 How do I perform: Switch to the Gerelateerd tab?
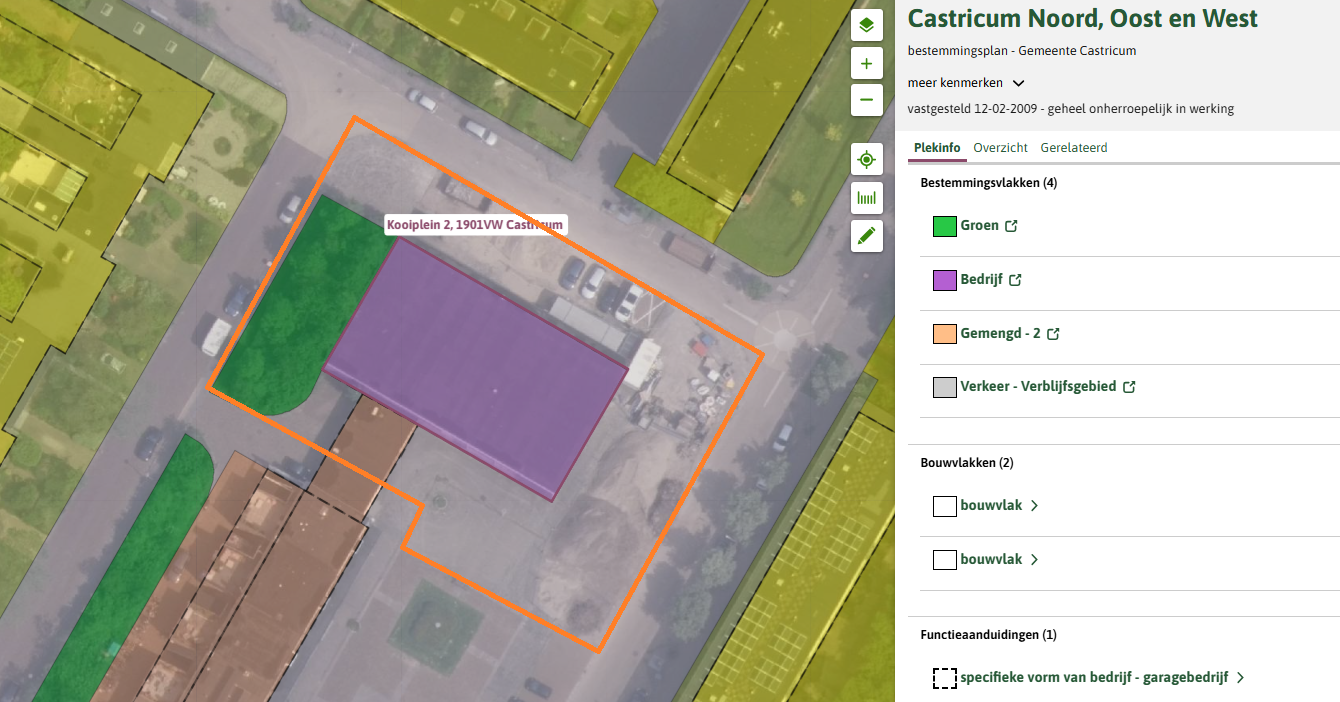coord(1073,148)
